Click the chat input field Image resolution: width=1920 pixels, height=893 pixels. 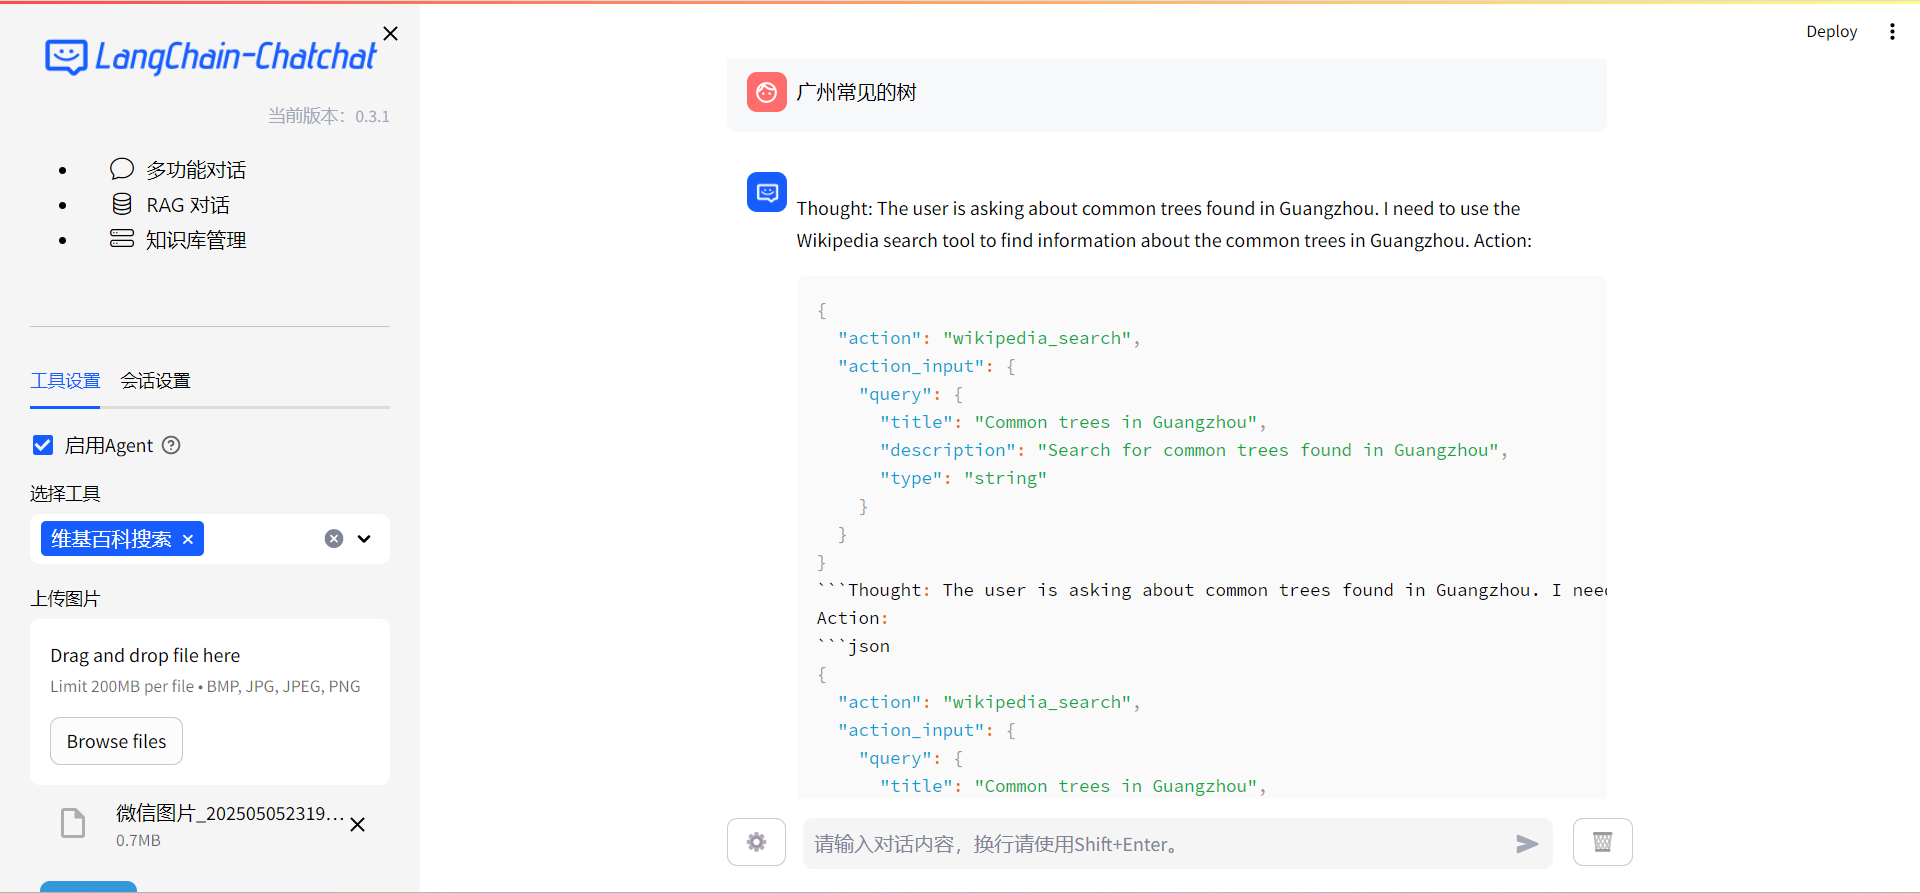click(1158, 844)
